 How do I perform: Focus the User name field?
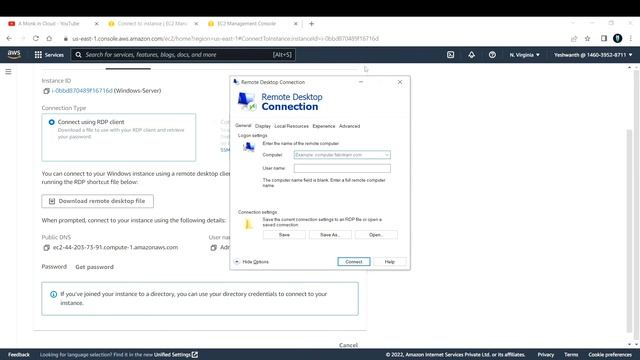pyautogui.click(x=342, y=168)
